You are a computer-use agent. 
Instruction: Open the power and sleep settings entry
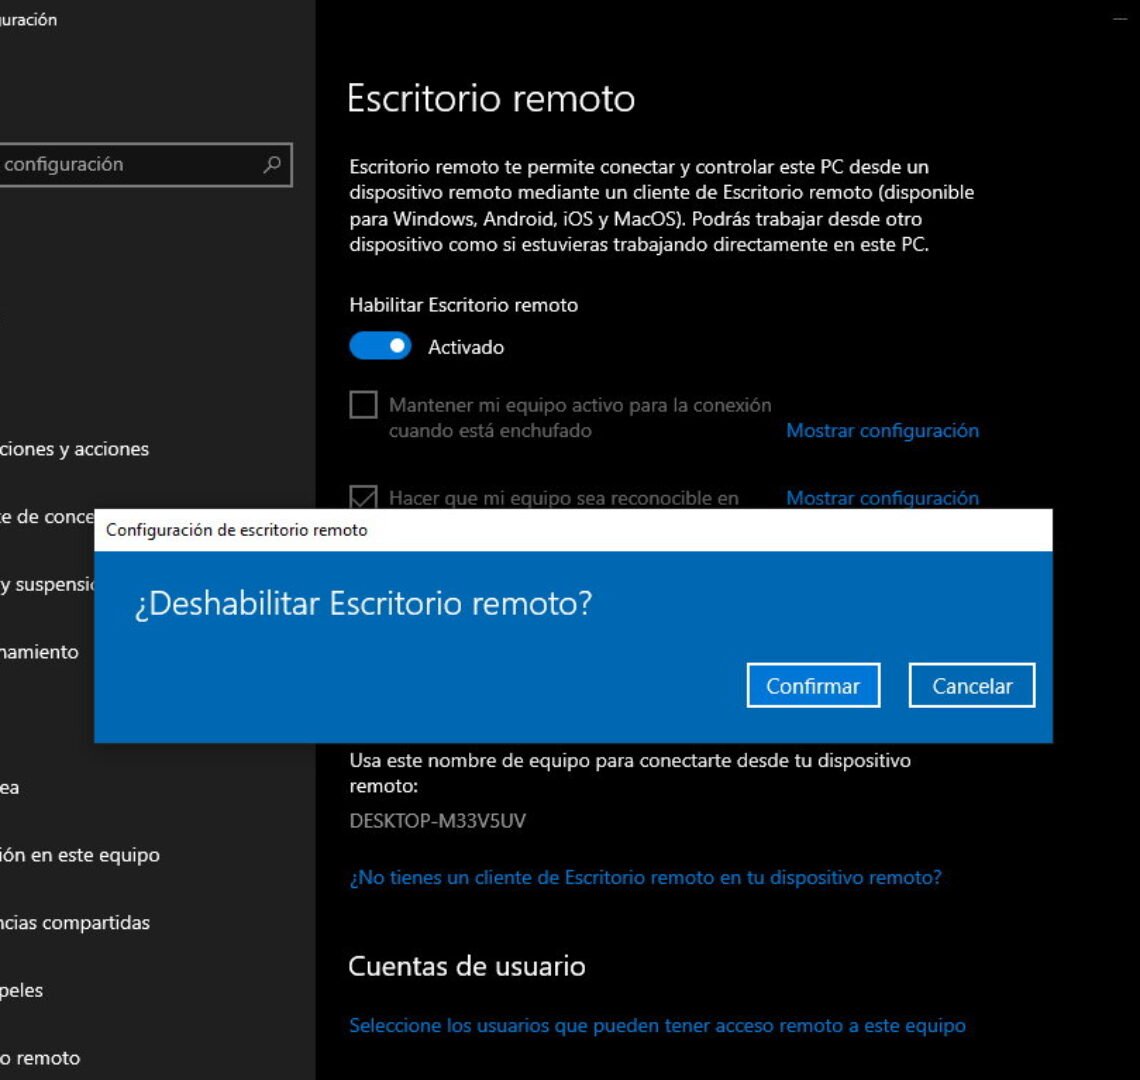click(x=45, y=584)
